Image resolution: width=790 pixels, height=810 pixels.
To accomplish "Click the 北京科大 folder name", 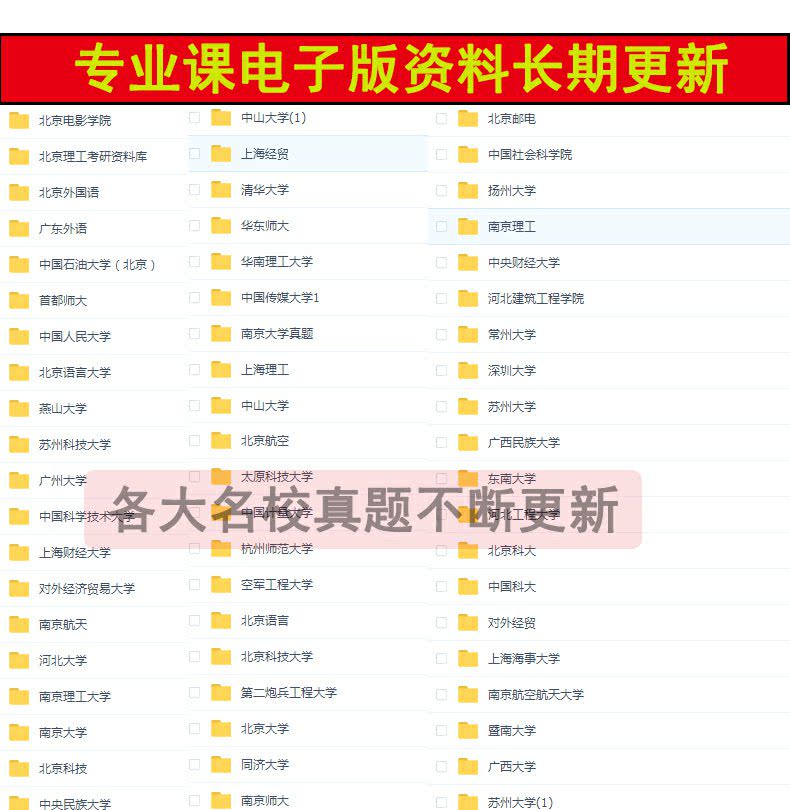I will [512, 551].
